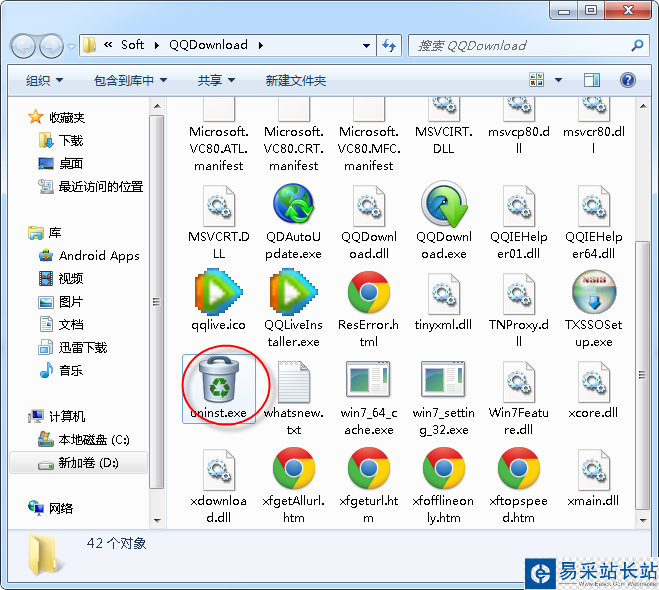The height and width of the screenshot is (590, 659).
Task: Expand the view options dropdown arrow
Action: [558, 80]
